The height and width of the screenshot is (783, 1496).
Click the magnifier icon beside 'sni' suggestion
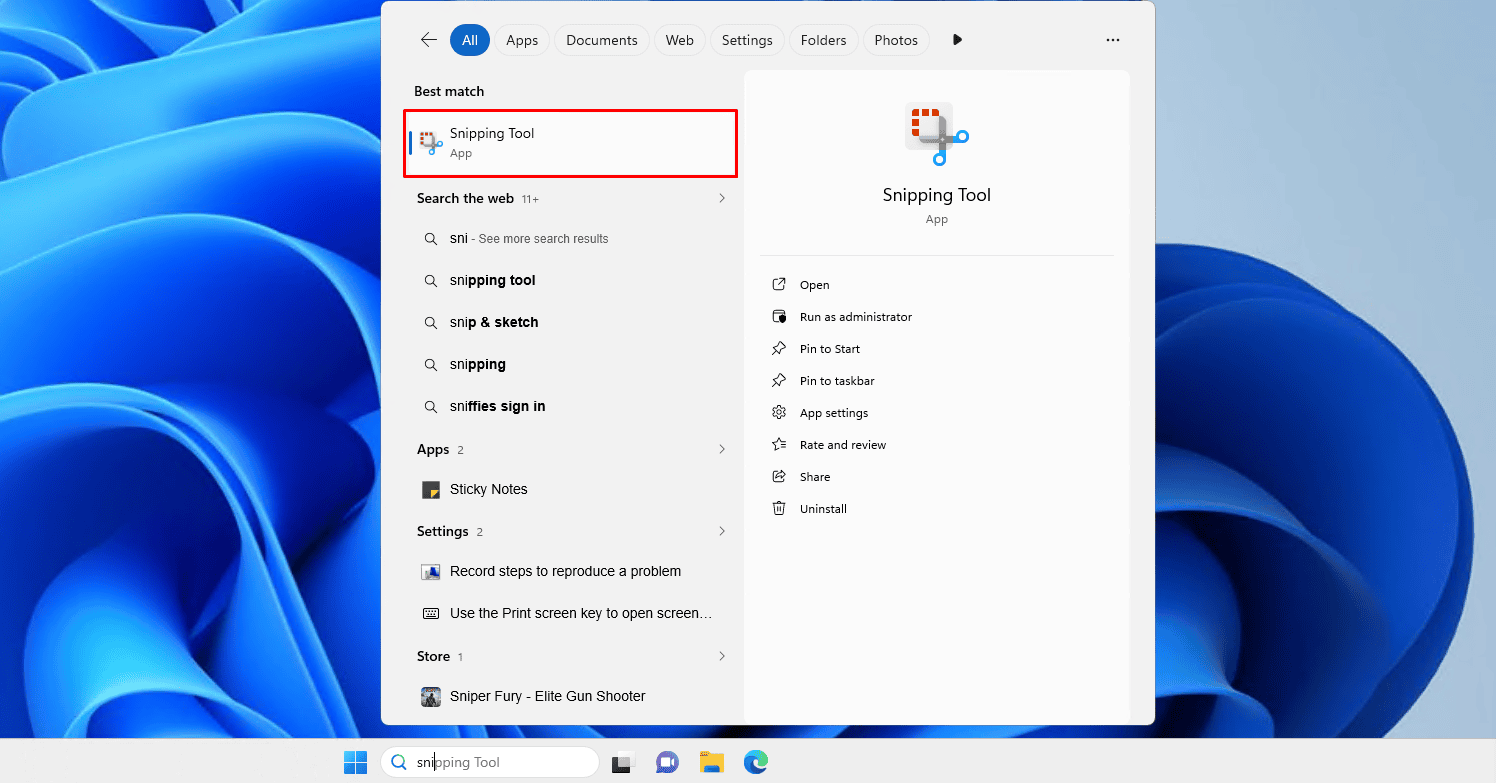(430, 239)
